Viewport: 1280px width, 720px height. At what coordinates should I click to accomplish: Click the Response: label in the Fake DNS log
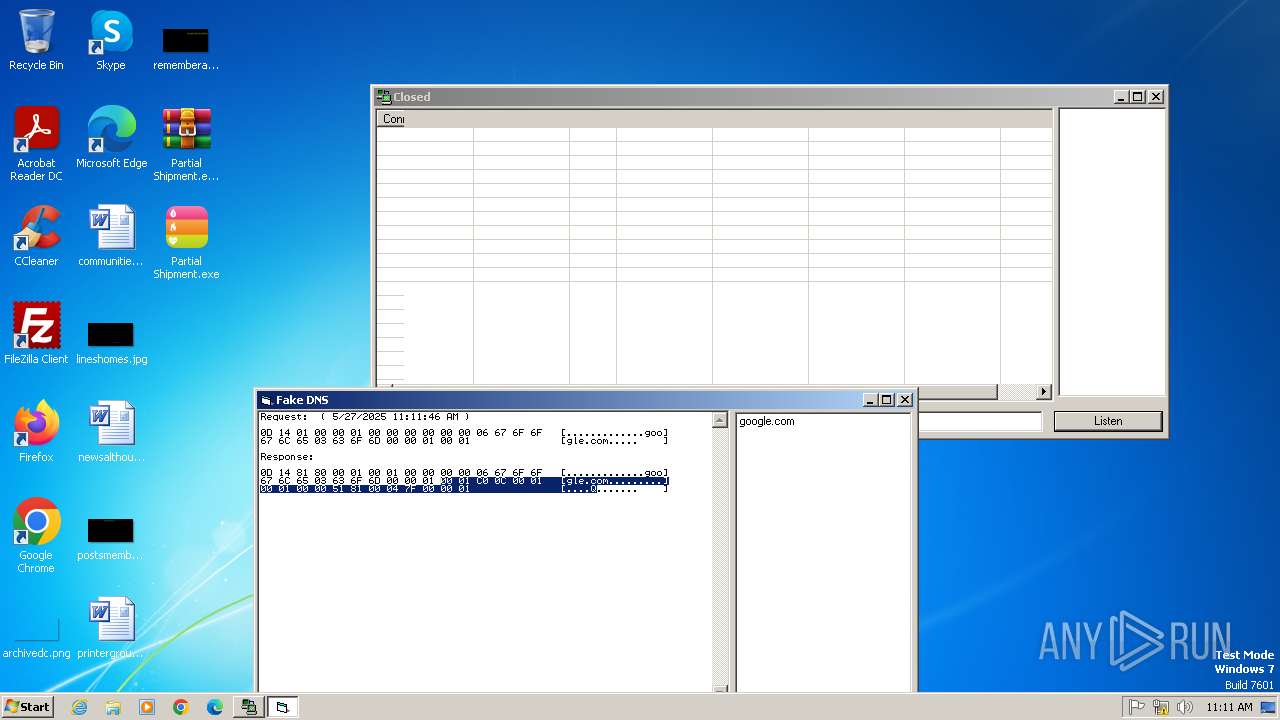pos(287,457)
